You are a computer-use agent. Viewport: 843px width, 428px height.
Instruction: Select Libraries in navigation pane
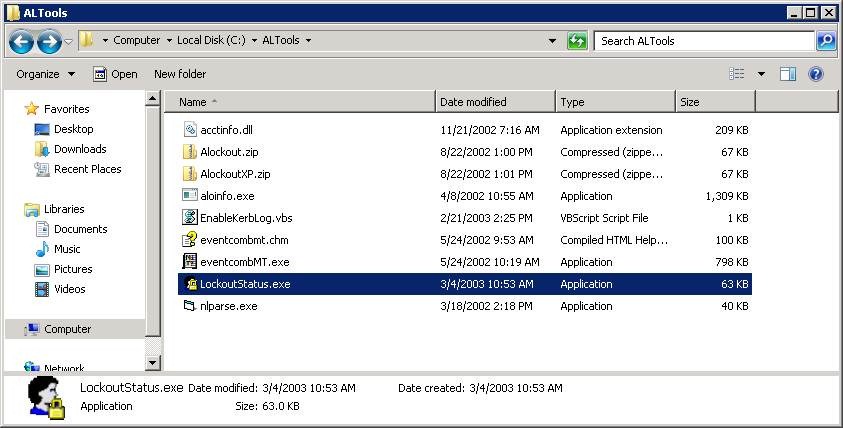(54, 209)
